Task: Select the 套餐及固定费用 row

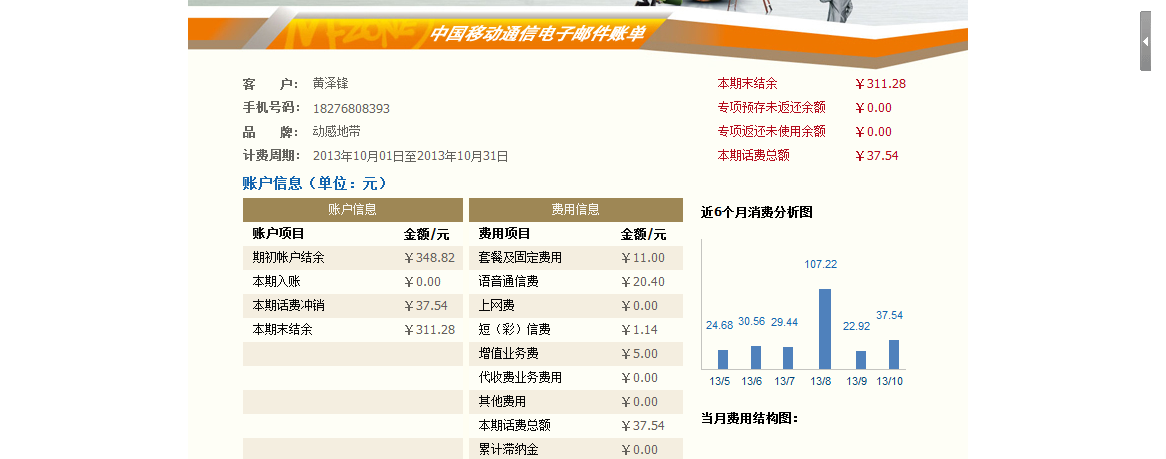Action: [575, 258]
